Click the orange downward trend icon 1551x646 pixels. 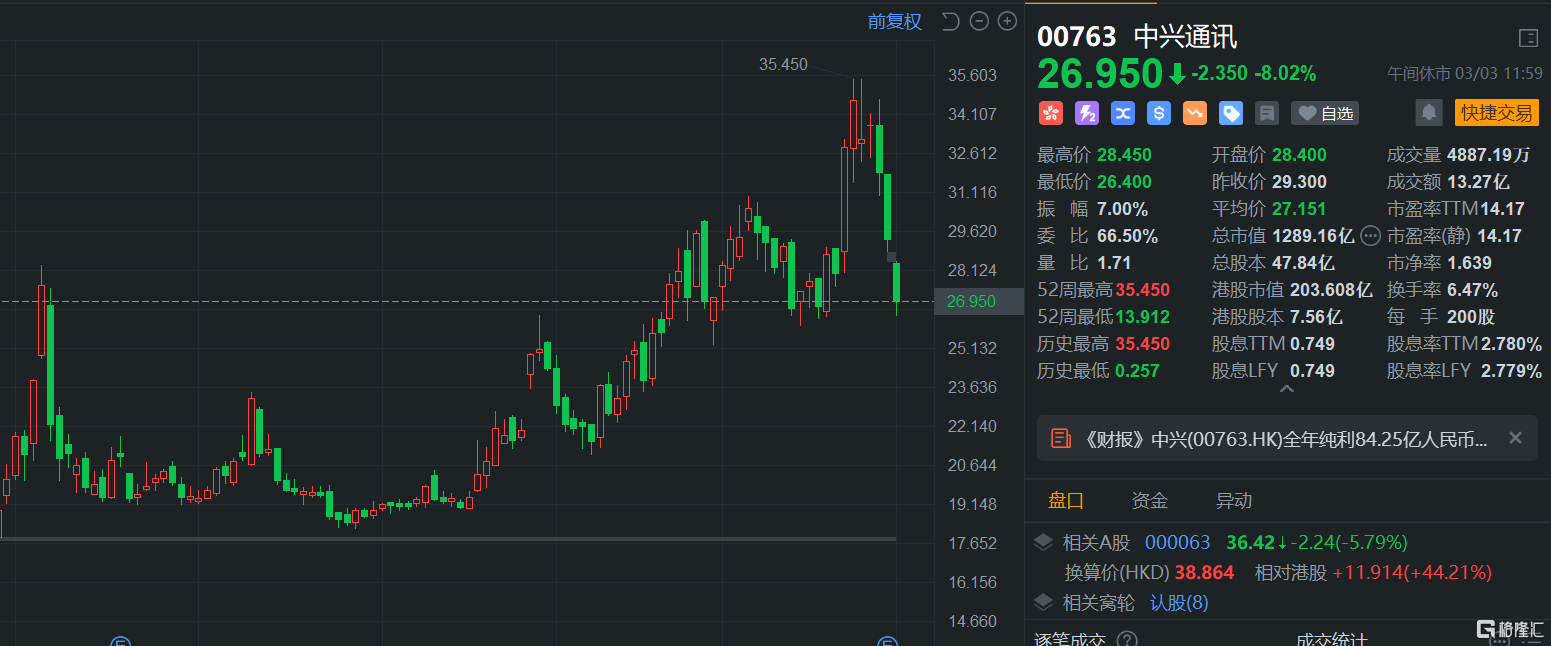[1195, 113]
